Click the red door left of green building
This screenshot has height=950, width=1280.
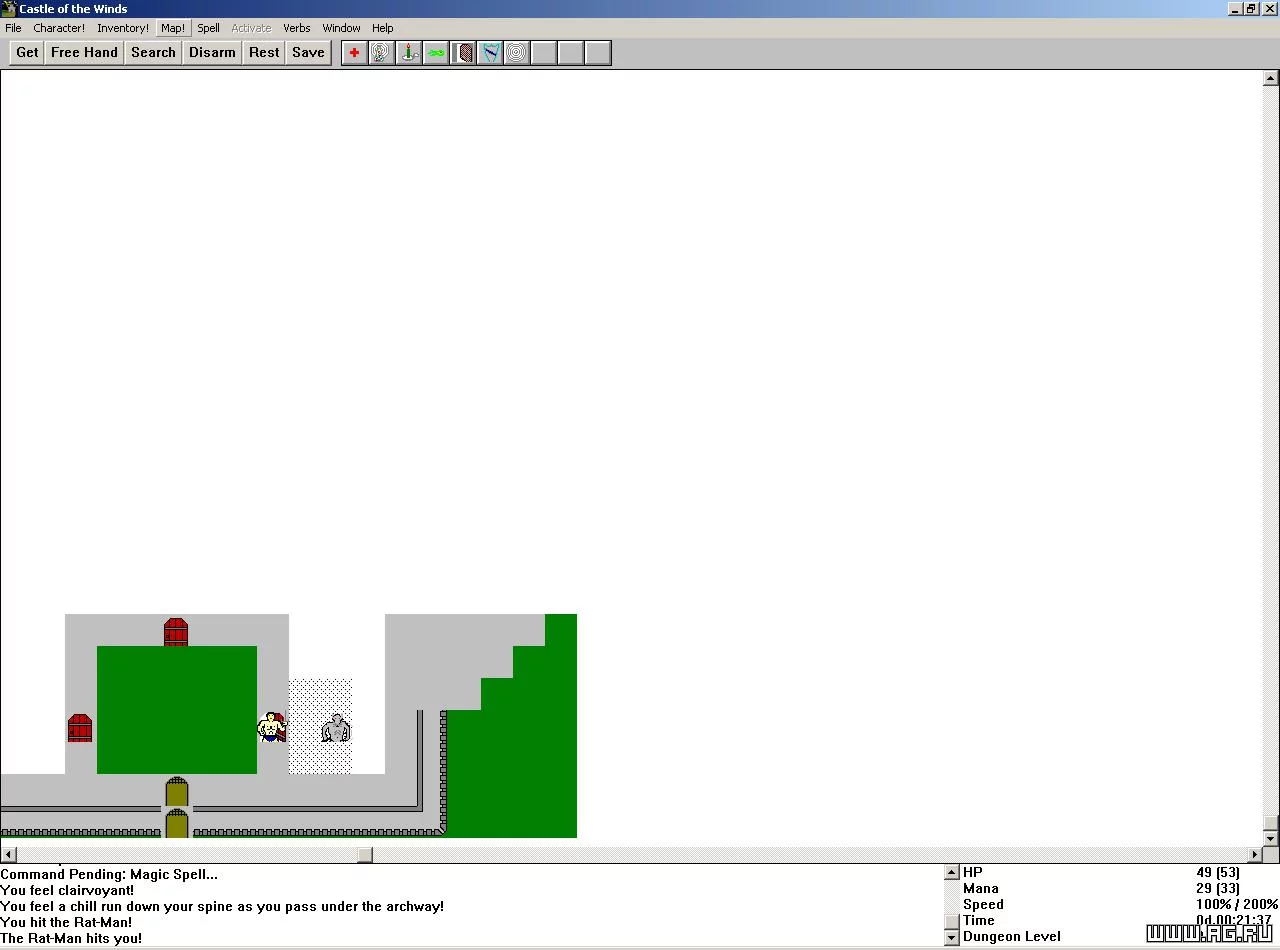click(80, 728)
